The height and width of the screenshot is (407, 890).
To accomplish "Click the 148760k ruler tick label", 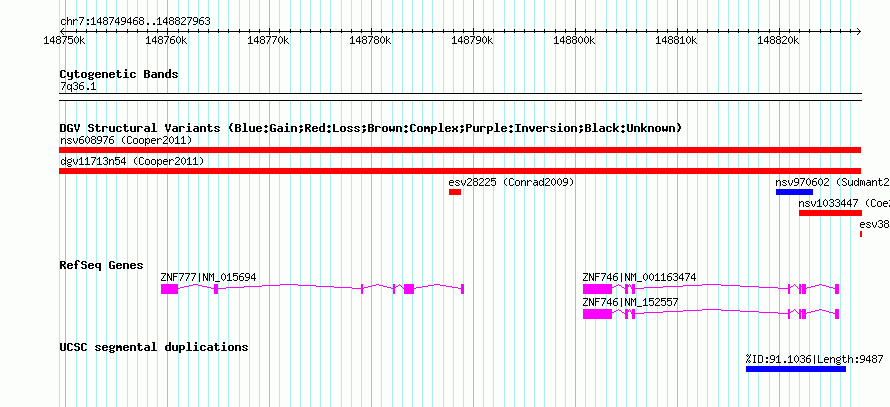I will [166, 41].
